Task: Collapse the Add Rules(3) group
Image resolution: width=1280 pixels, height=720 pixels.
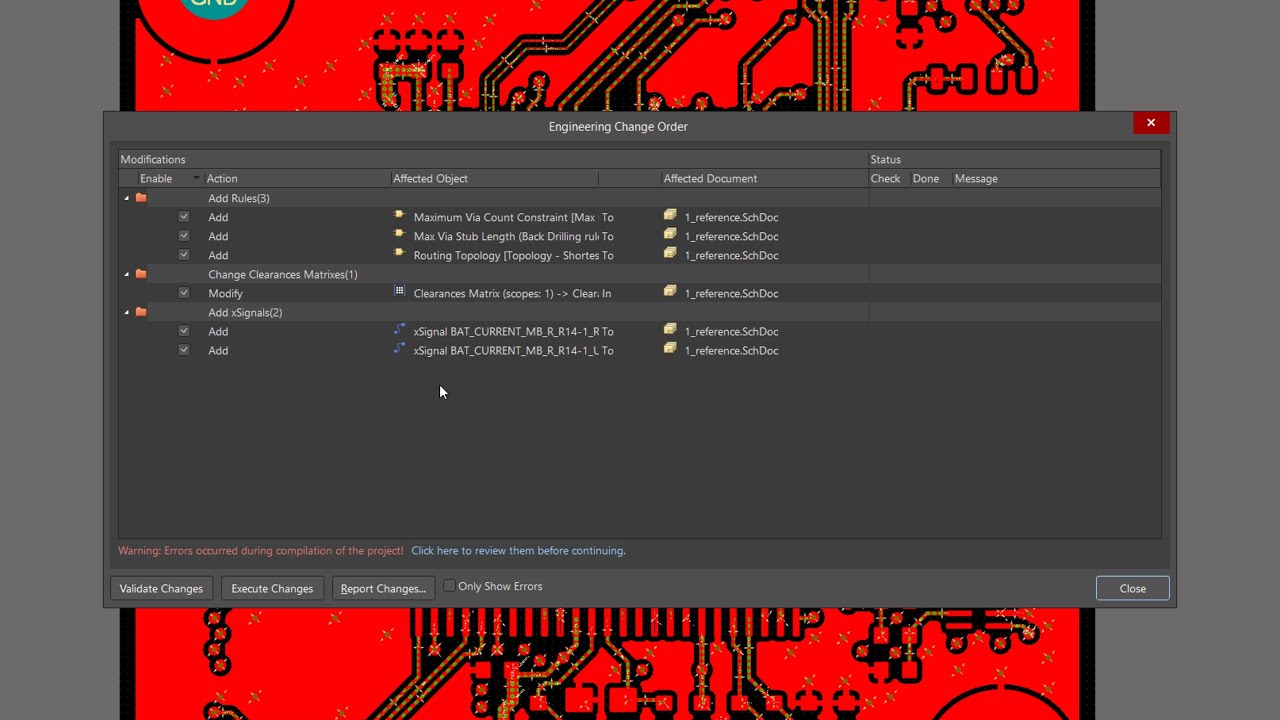Action: pos(127,199)
